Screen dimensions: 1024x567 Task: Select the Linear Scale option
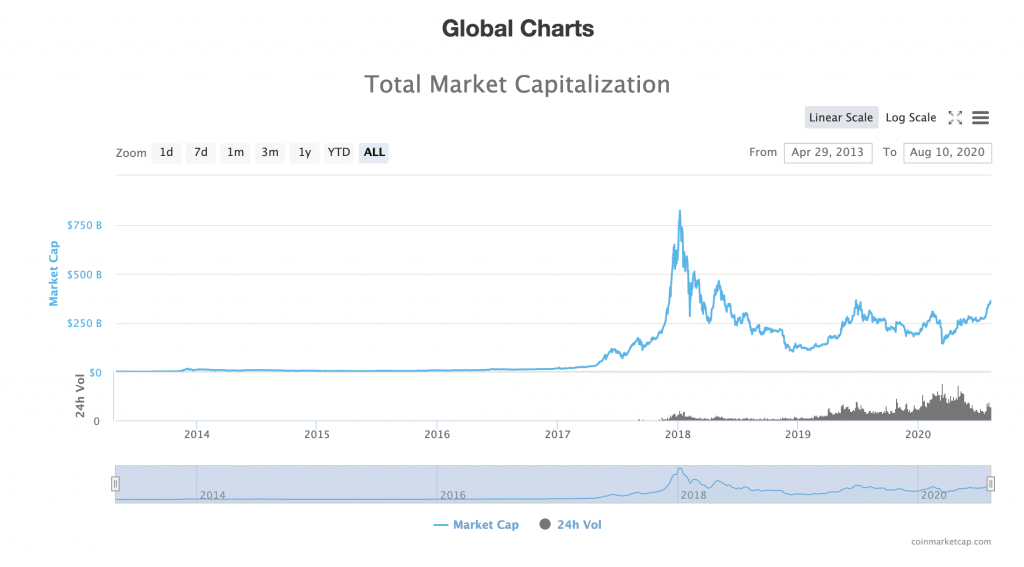pos(840,118)
